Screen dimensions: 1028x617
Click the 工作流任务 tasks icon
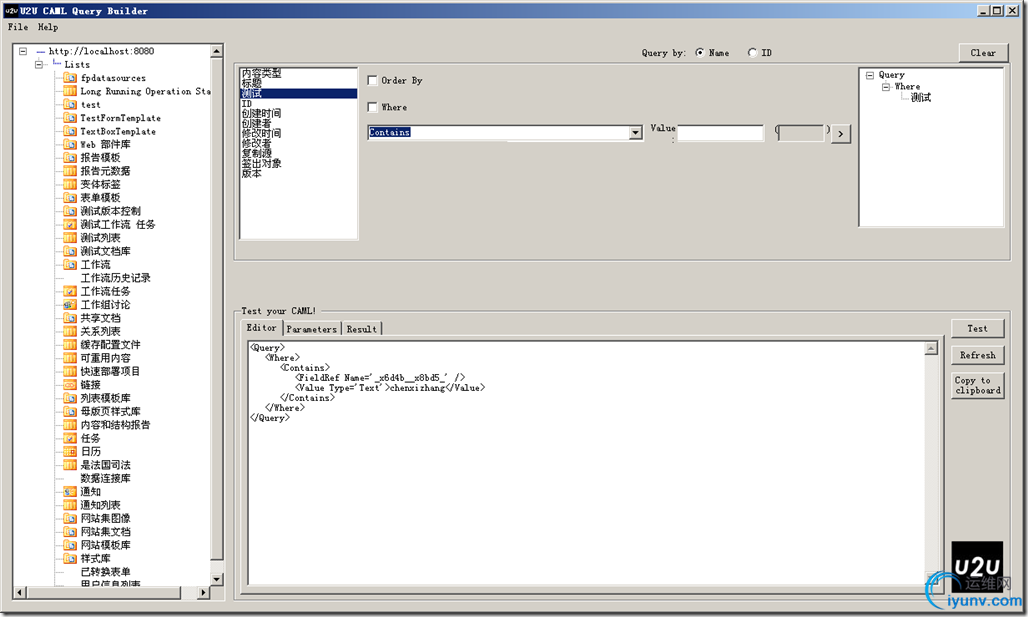70,291
